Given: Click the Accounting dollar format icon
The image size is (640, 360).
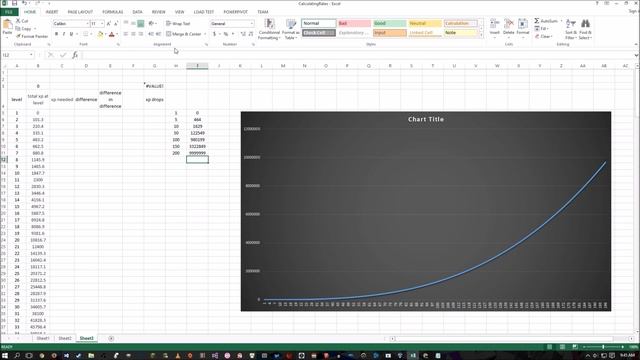Looking at the screenshot, I should coord(214,34).
